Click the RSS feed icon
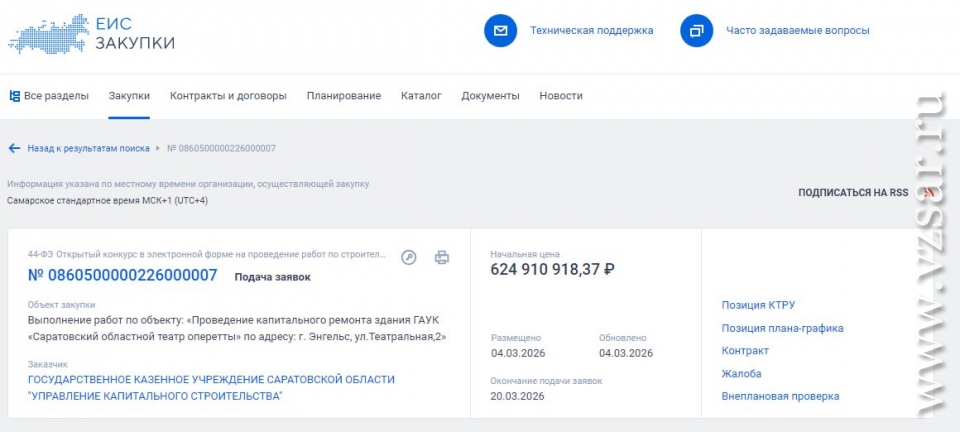This screenshot has width=960, height=432. point(929,192)
